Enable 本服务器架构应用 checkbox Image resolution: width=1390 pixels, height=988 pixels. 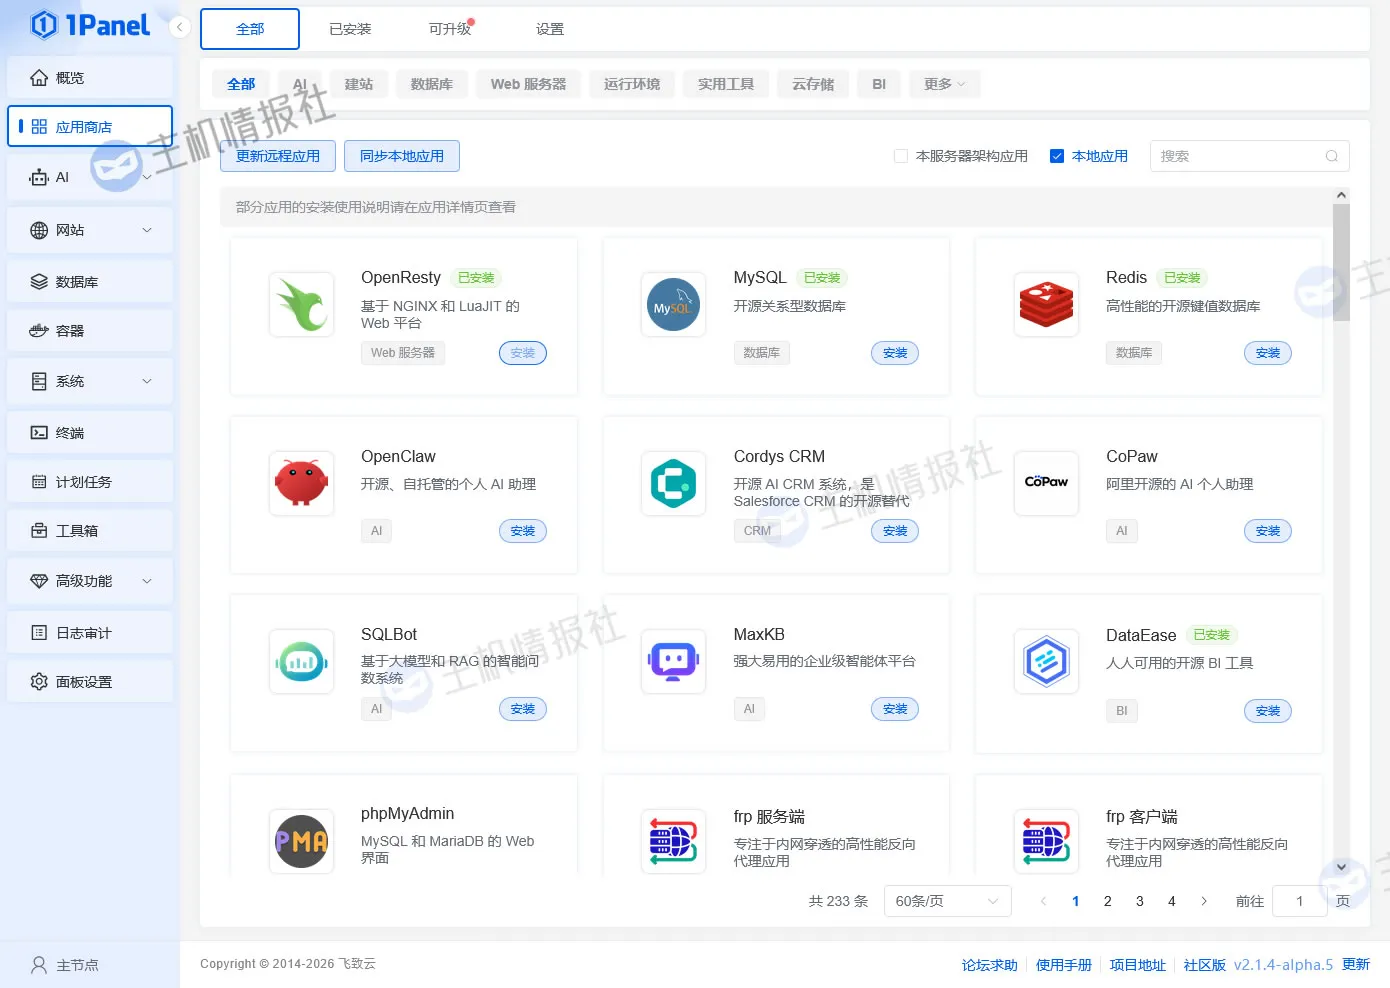[901, 156]
